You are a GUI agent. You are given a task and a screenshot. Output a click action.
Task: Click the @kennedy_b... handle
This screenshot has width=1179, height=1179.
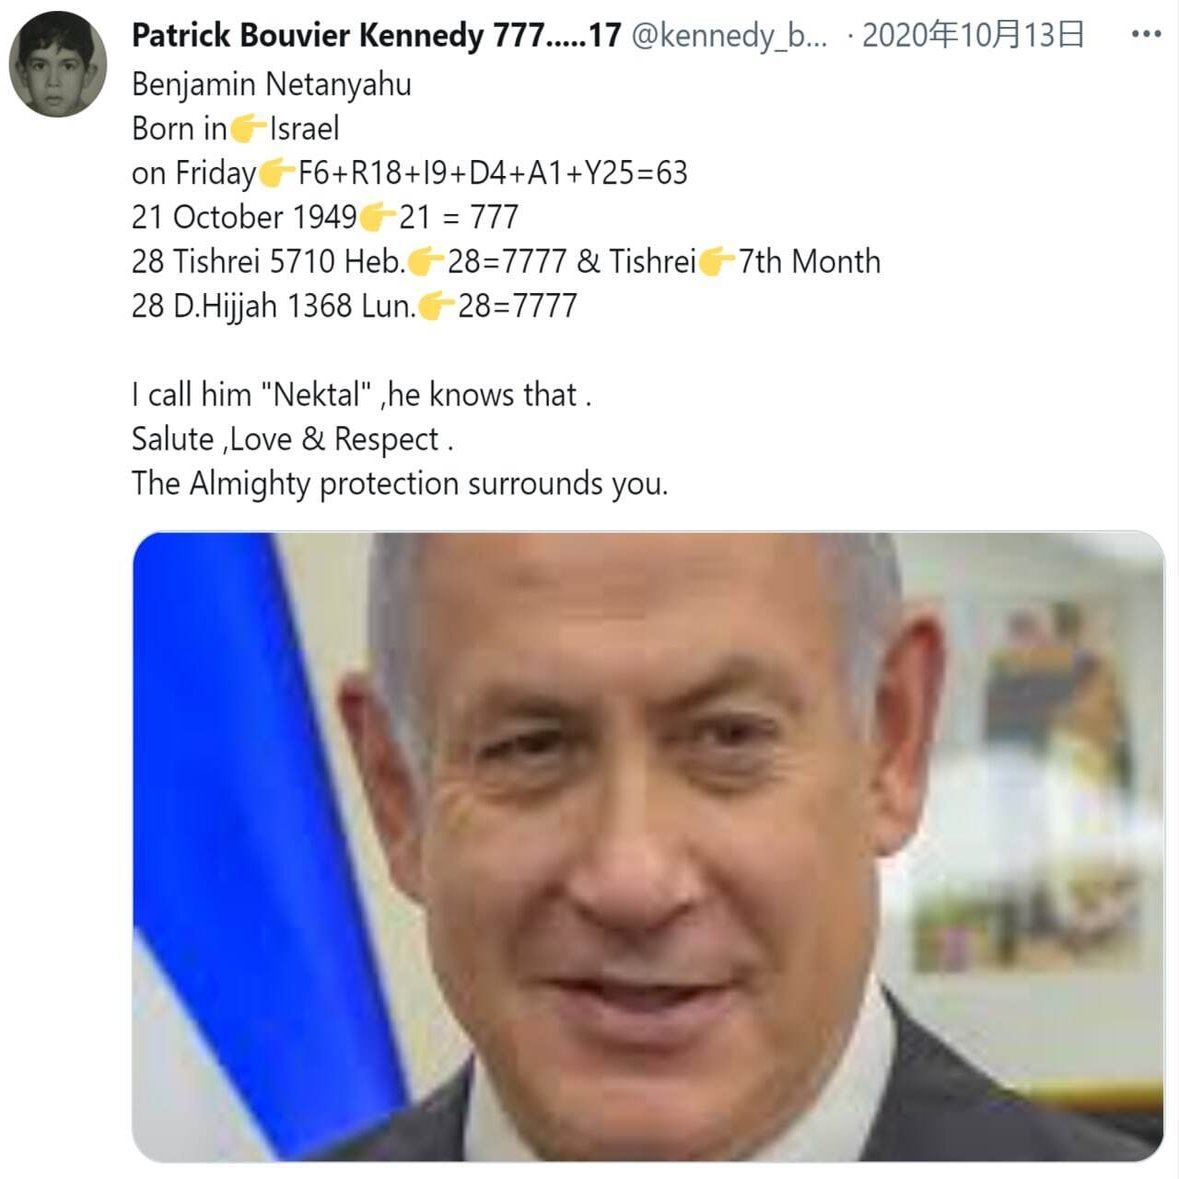(729, 35)
